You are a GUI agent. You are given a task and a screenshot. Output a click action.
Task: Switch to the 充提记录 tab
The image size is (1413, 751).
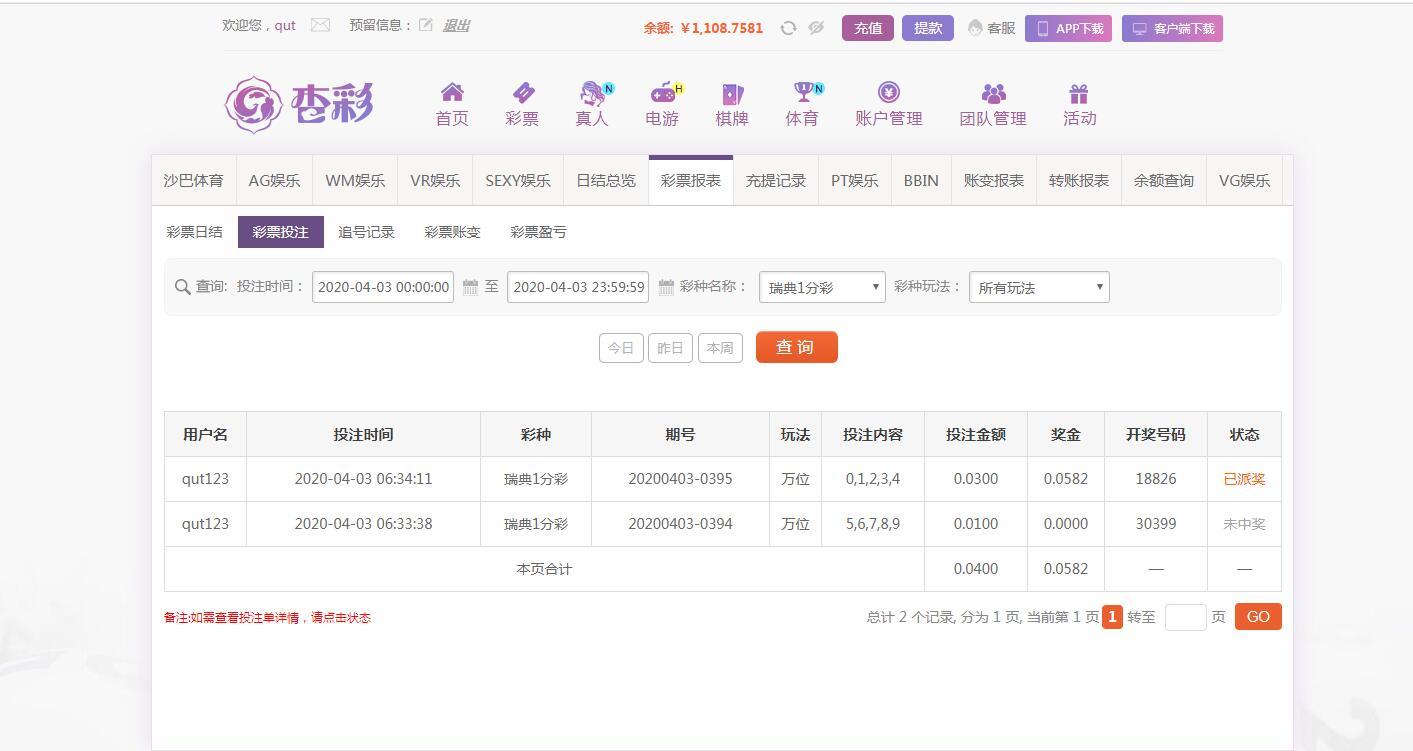click(x=776, y=181)
